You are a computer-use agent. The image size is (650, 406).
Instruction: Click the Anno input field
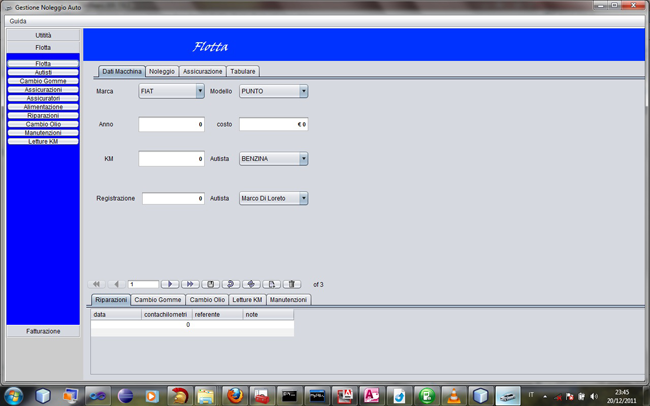[171, 125]
